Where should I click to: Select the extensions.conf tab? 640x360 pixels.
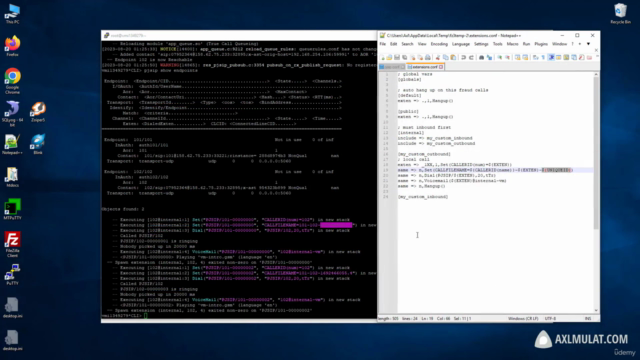[424, 67]
